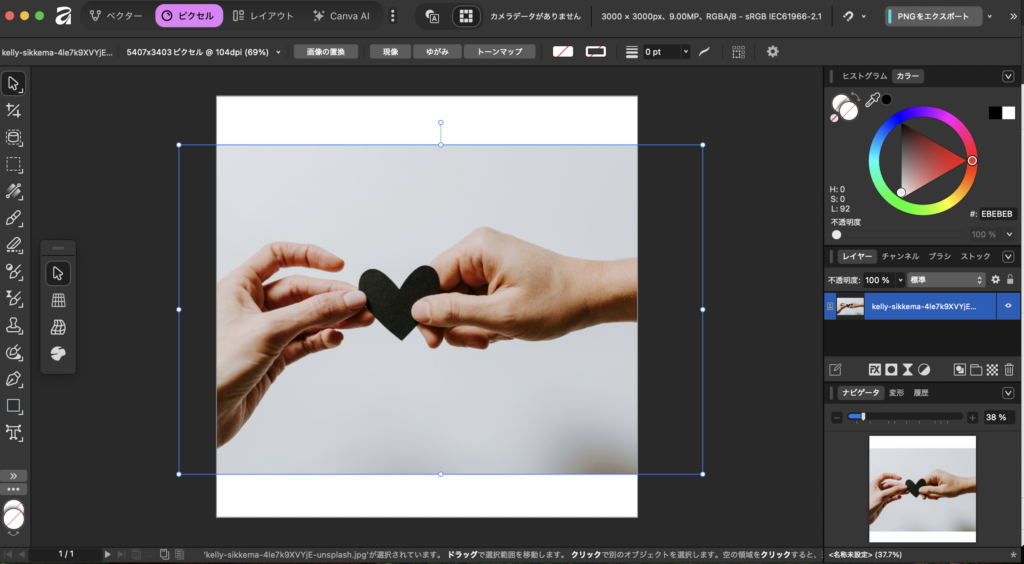Expand the stroke width 0 pt dropdown
Viewport: 1024px width, 564px height.
point(685,52)
